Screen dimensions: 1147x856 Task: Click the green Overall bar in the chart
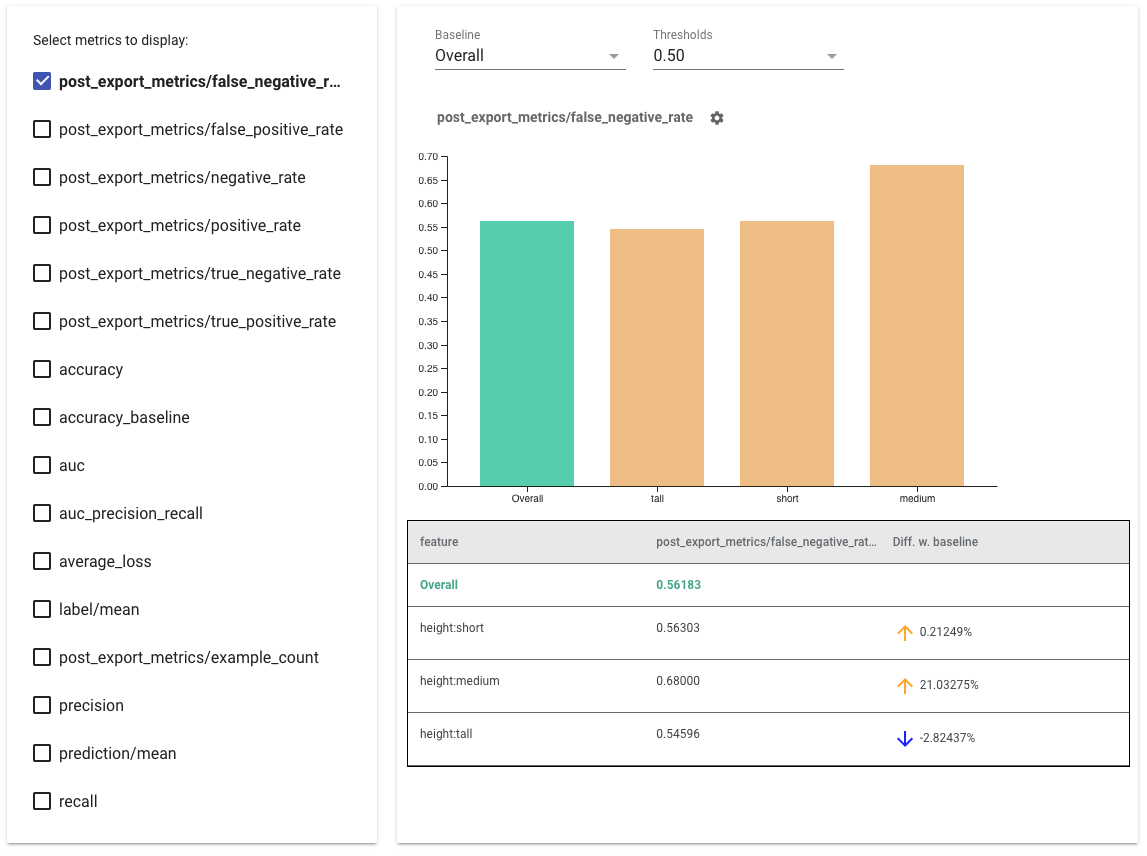pos(527,350)
